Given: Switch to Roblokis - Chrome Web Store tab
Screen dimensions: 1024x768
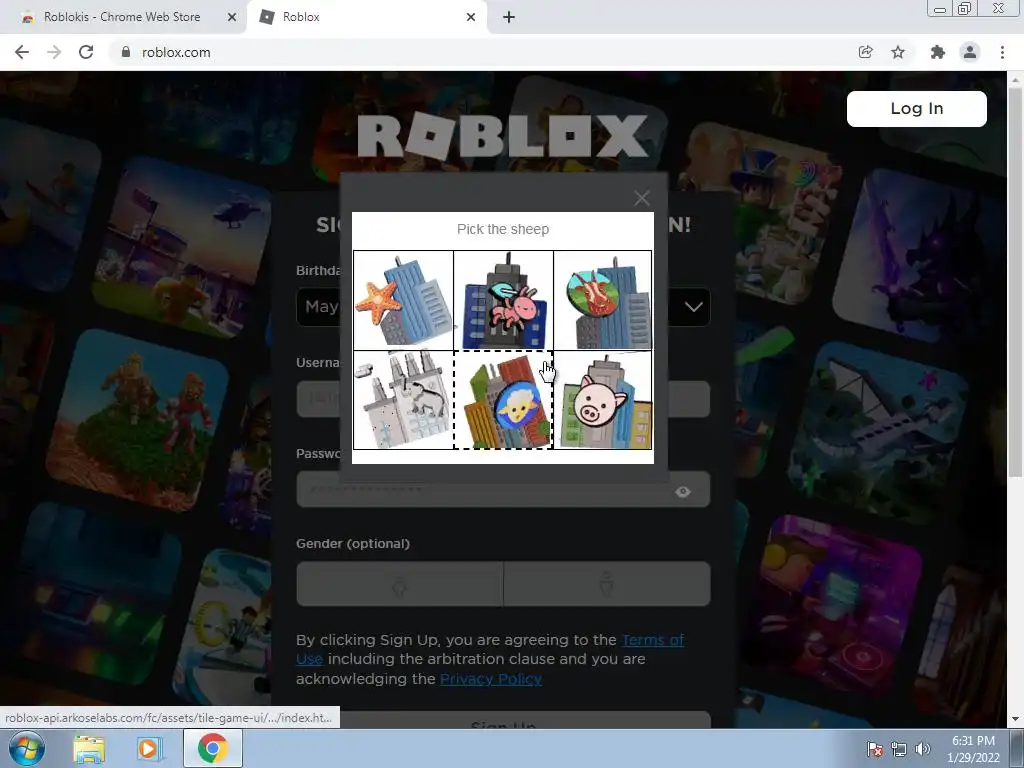Looking at the screenshot, I should [x=123, y=17].
